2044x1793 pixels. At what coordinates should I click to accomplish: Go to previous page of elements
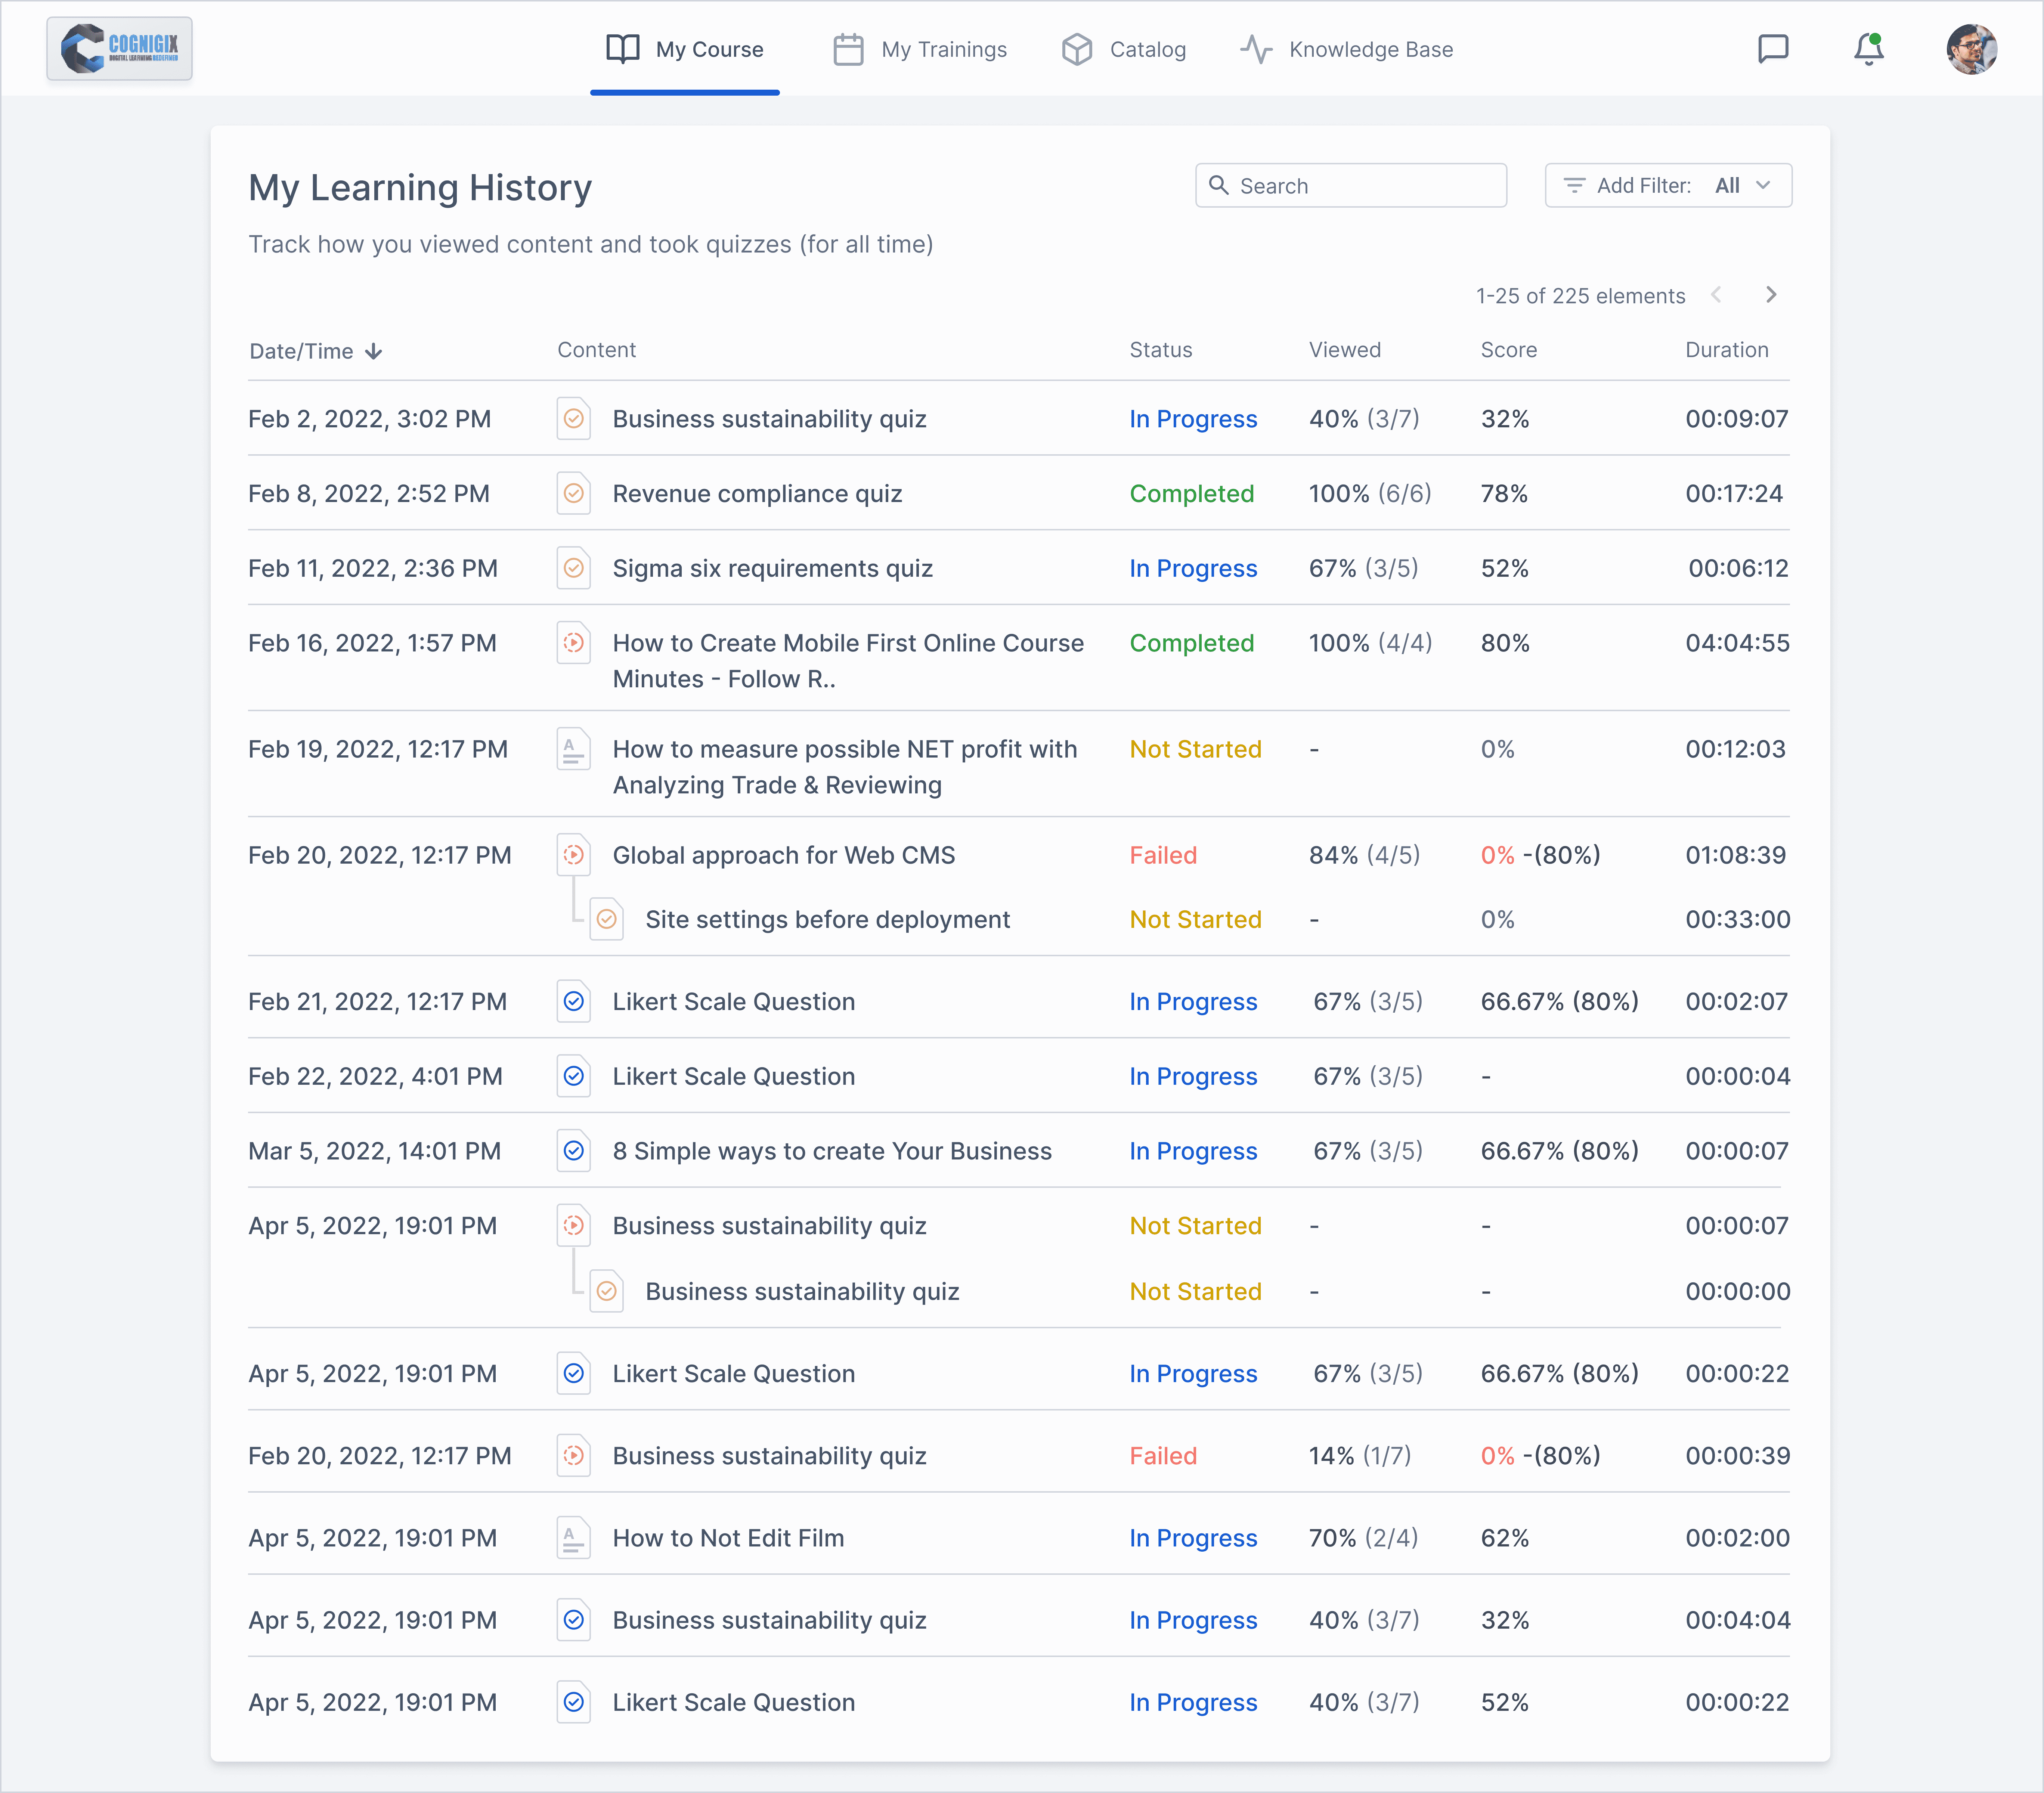pyautogui.click(x=1716, y=295)
